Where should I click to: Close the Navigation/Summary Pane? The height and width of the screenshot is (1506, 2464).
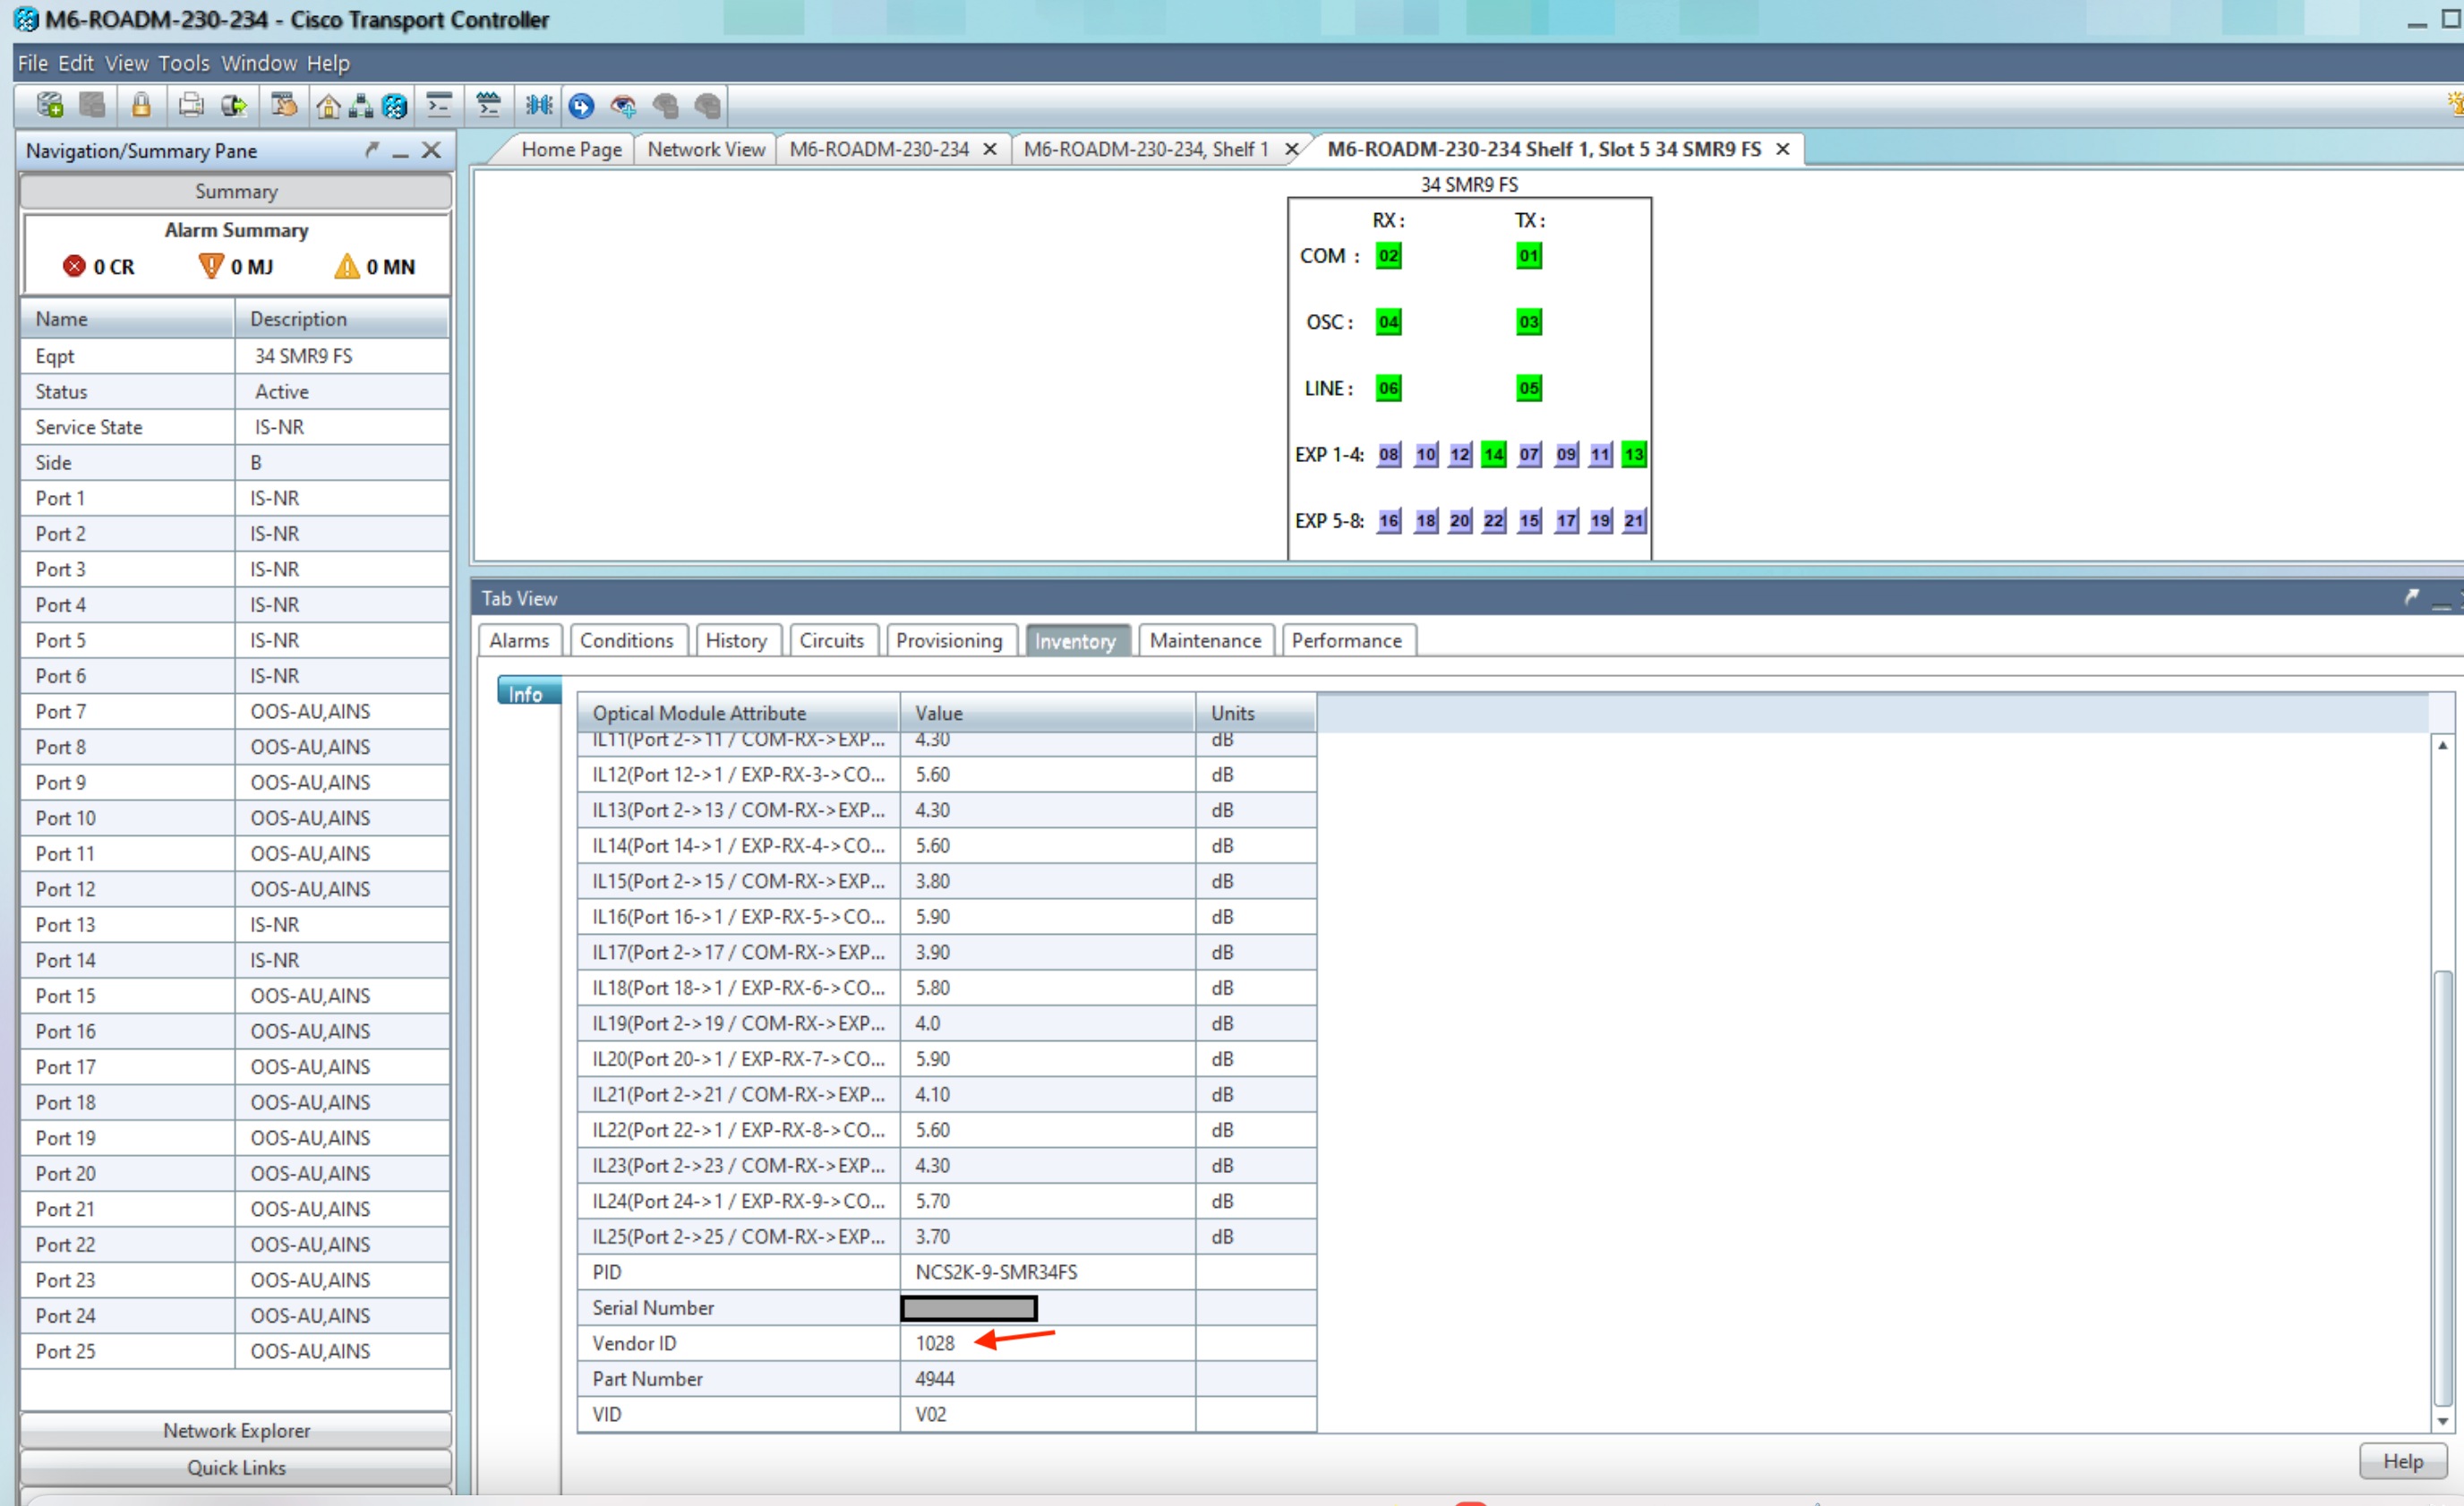click(x=431, y=150)
